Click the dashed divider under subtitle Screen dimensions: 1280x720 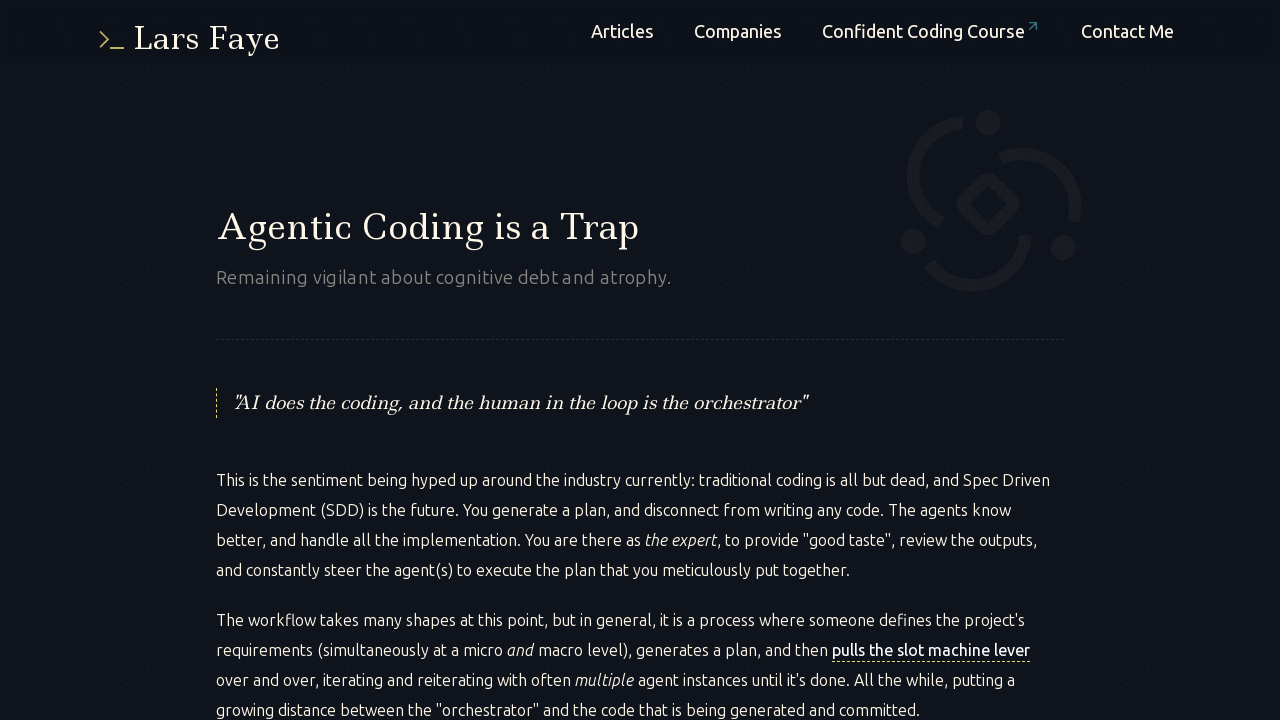(640, 340)
